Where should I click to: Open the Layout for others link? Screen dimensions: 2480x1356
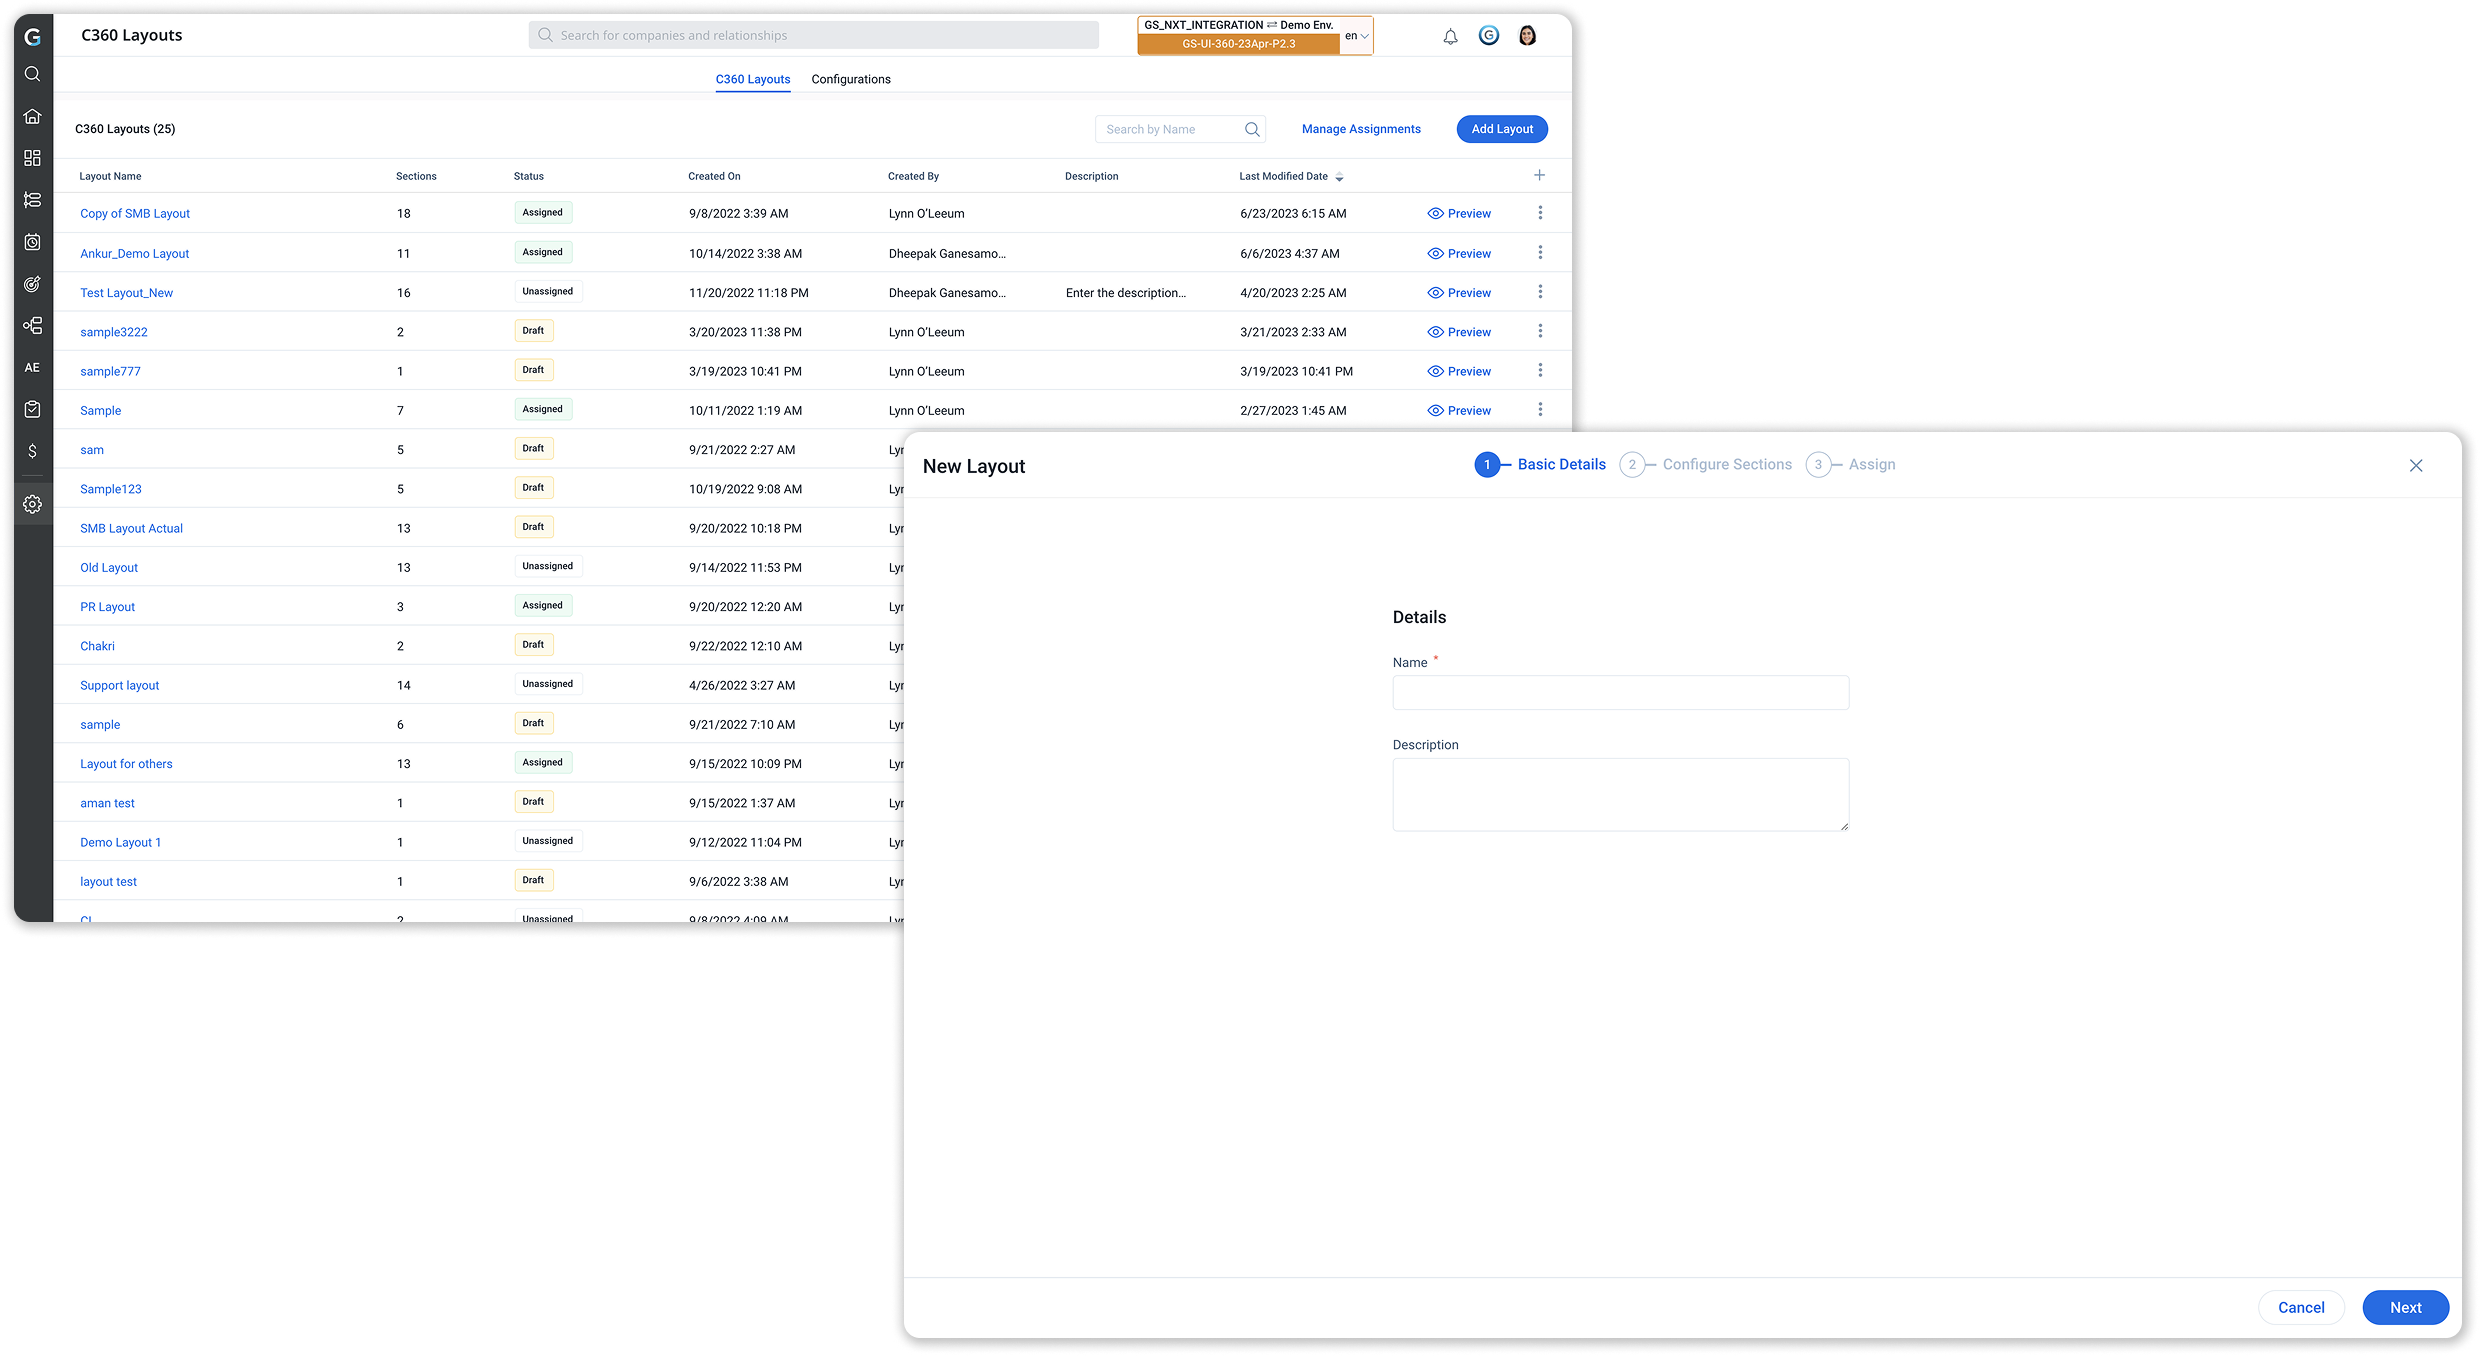(x=126, y=764)
